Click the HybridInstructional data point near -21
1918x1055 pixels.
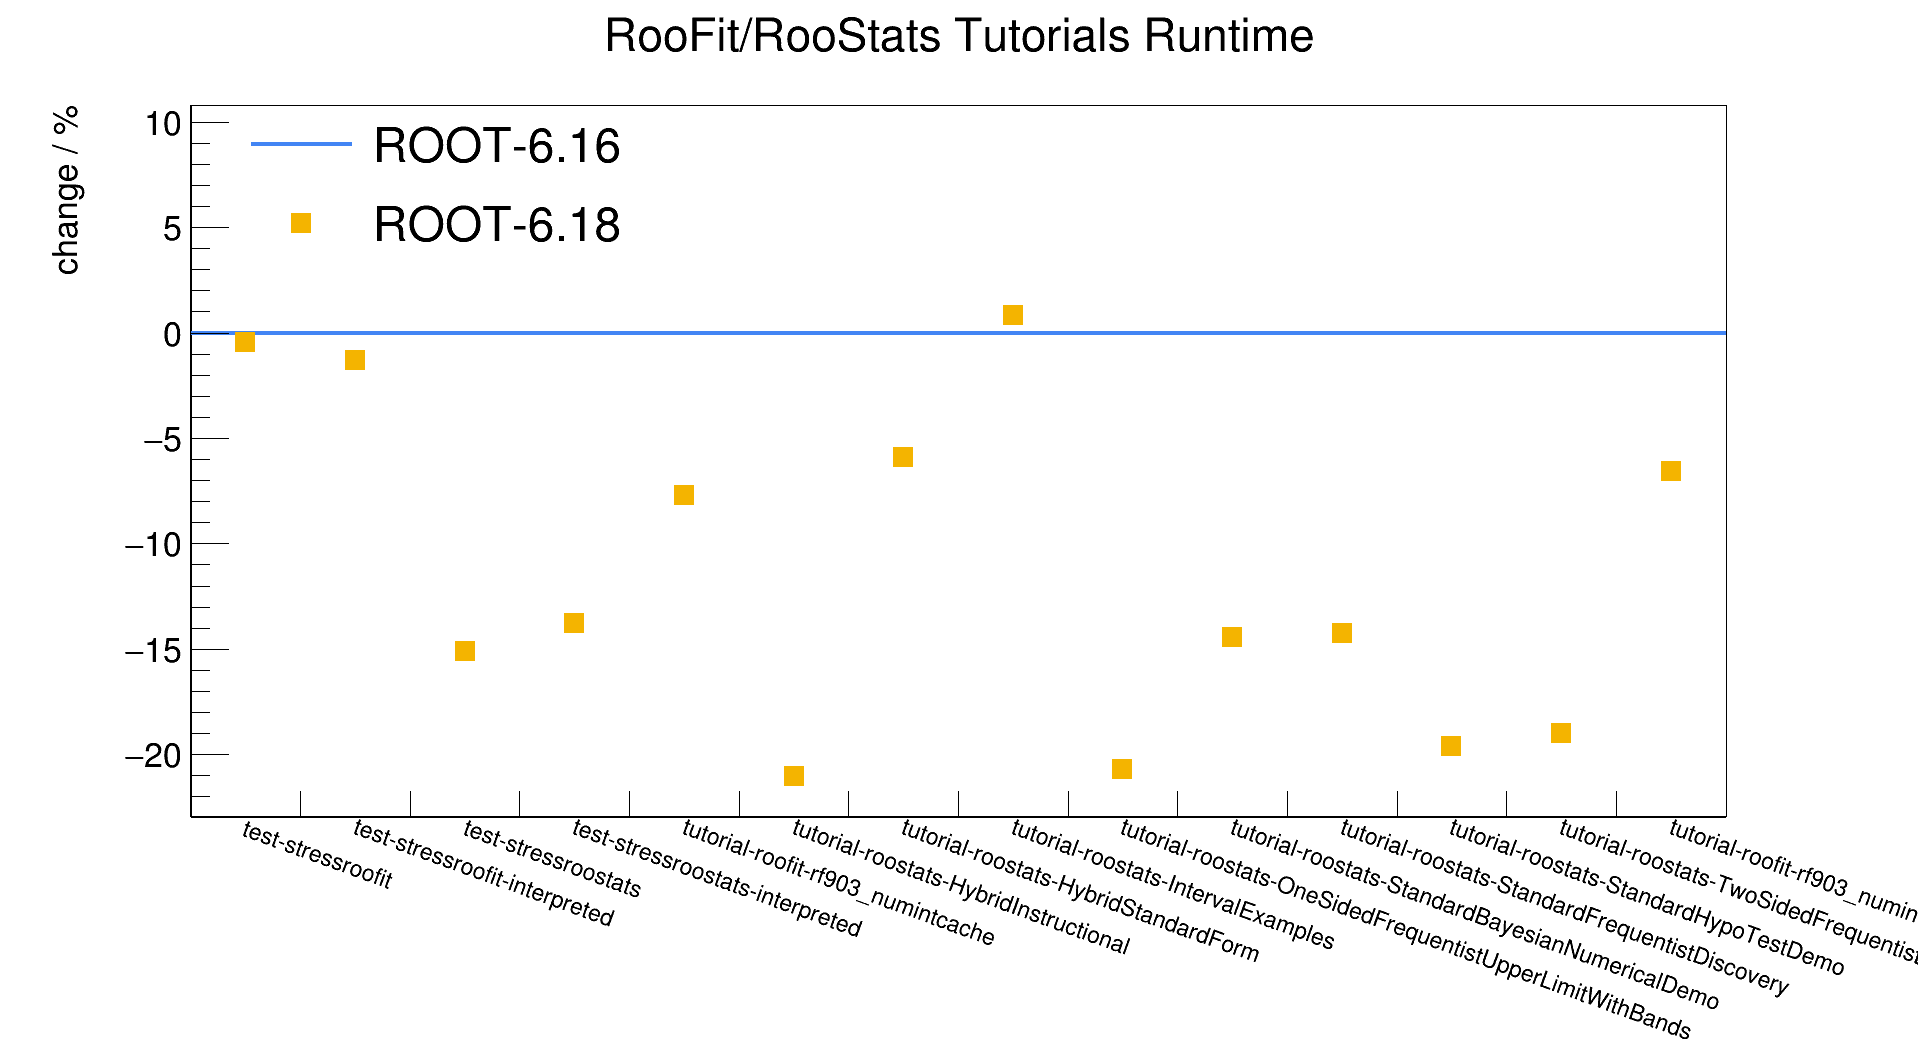click(x=794, y=776)
